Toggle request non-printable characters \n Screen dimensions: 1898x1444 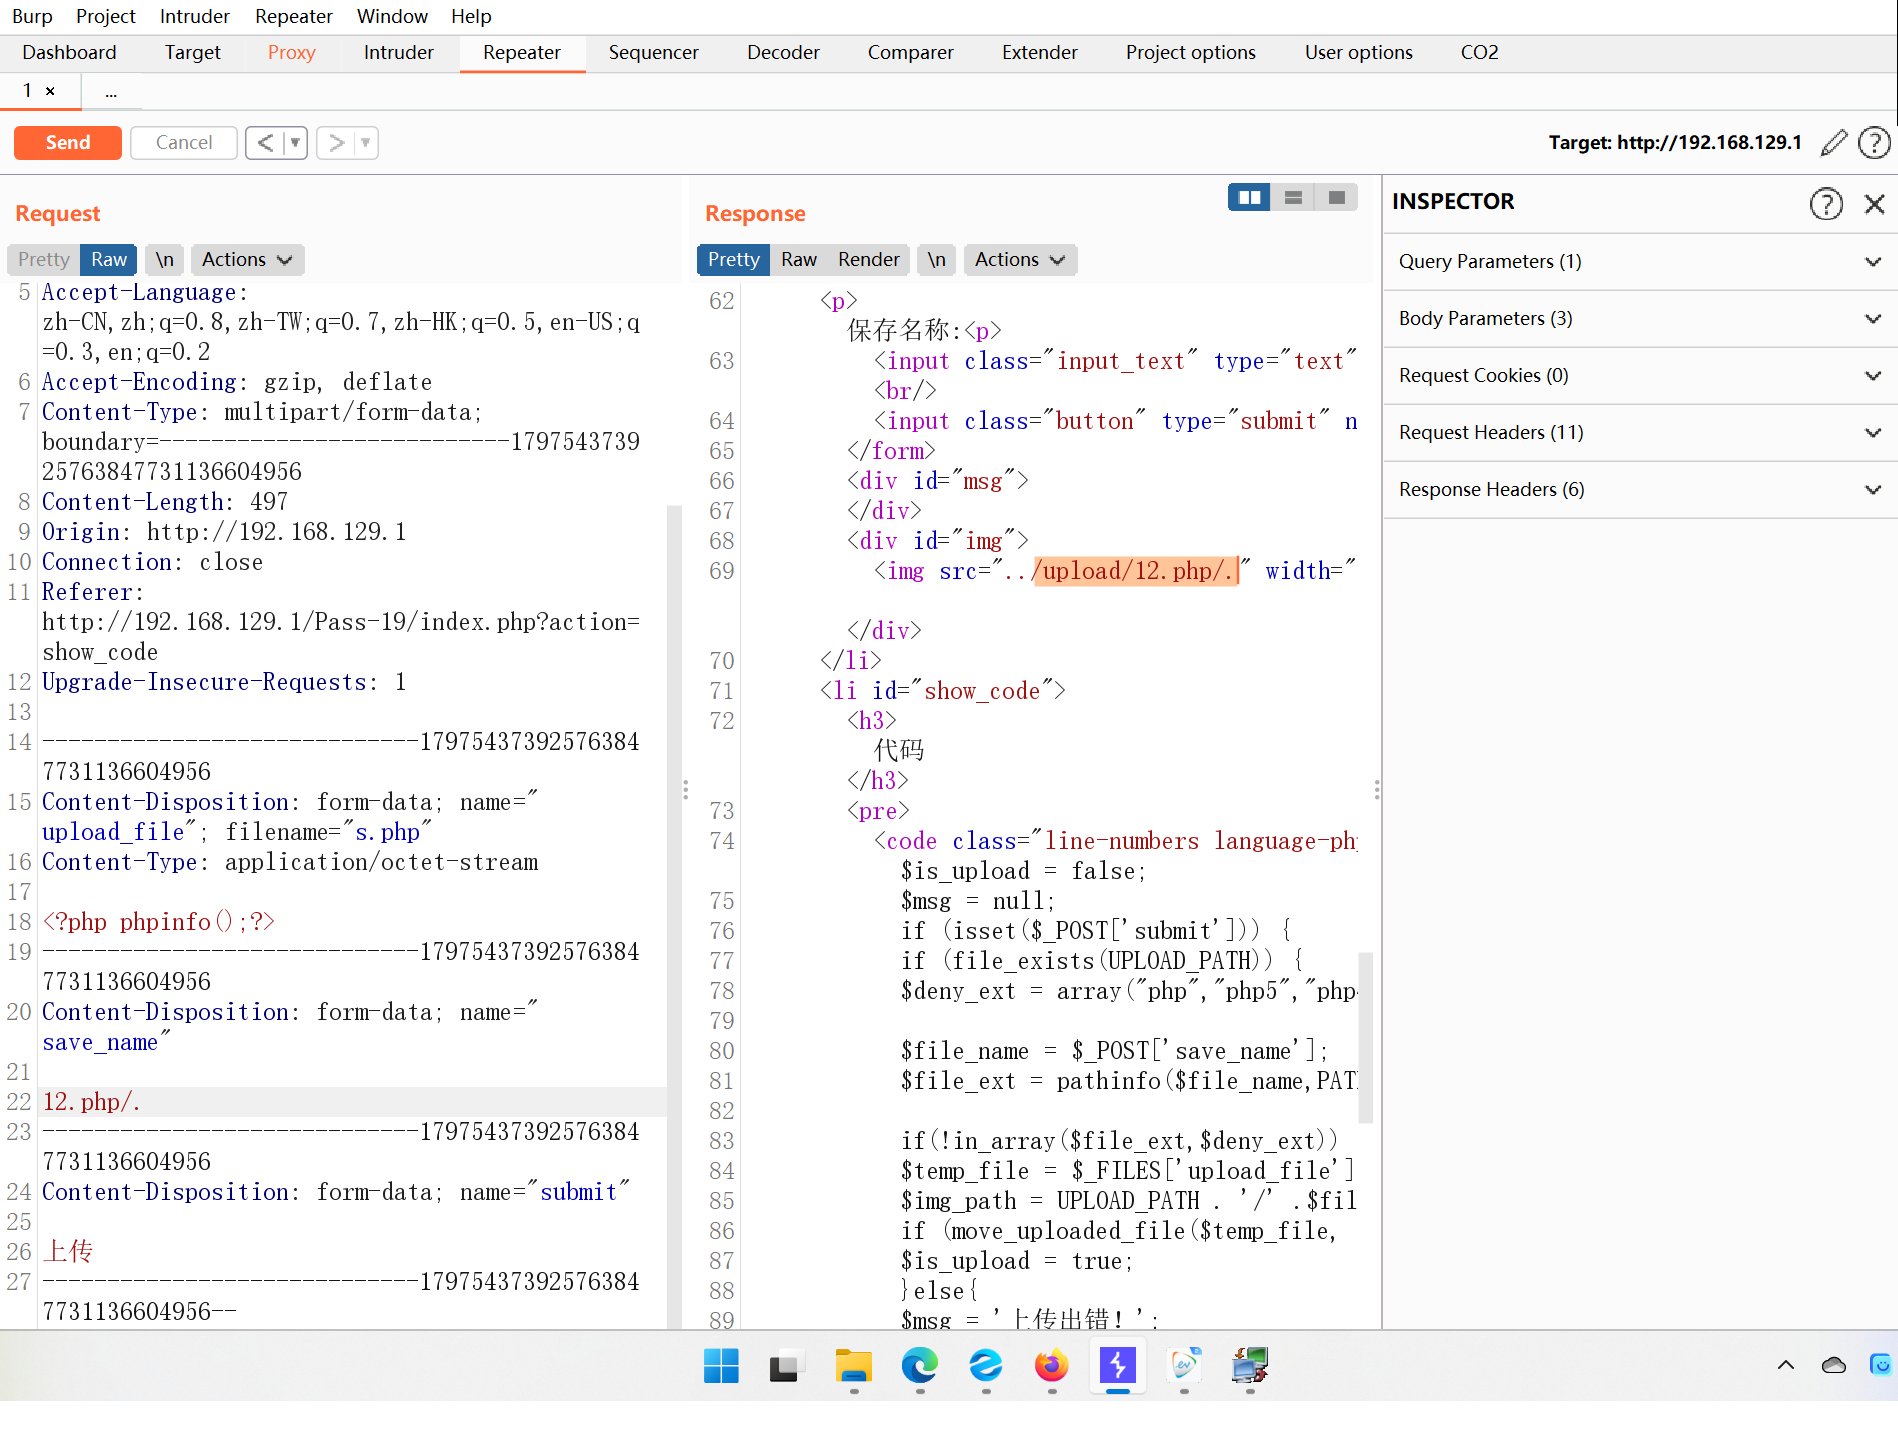point(165,260)
